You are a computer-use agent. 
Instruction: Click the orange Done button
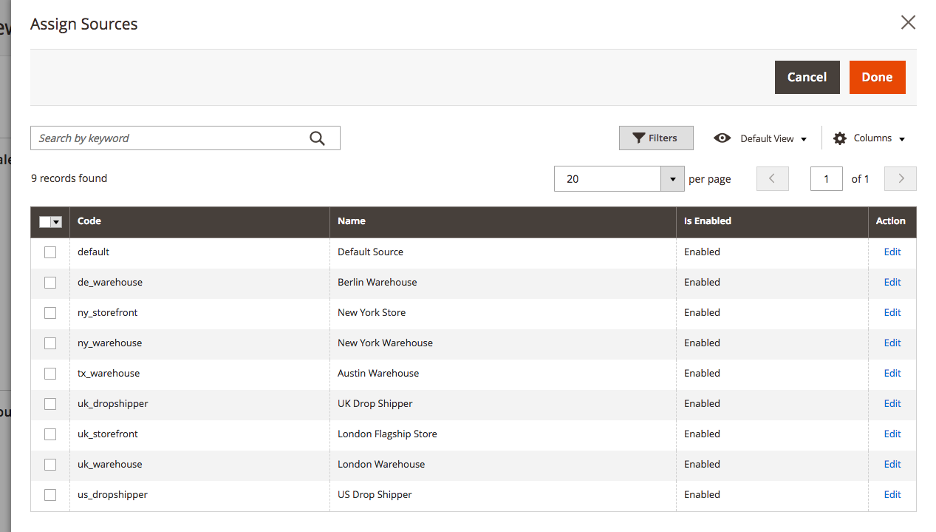click(x=877, y=77)
